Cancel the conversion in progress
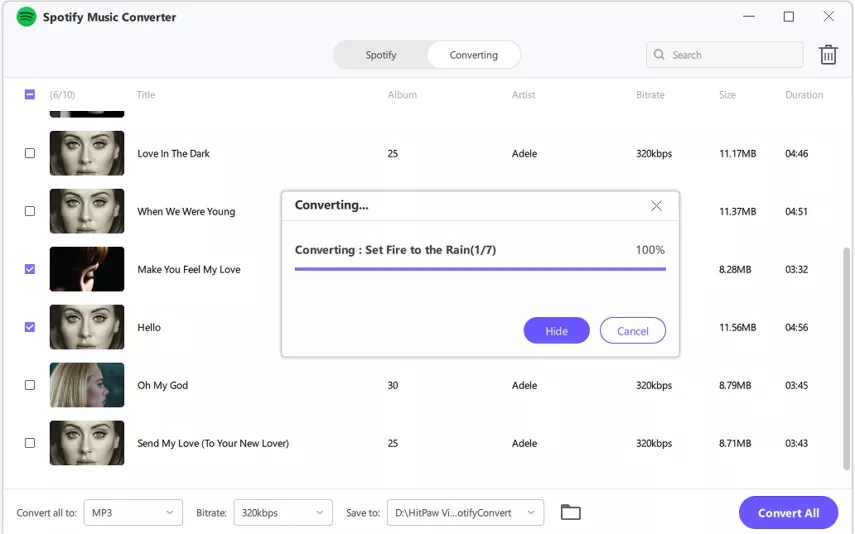The image size is (855, 534). click(x=632, y=331)
